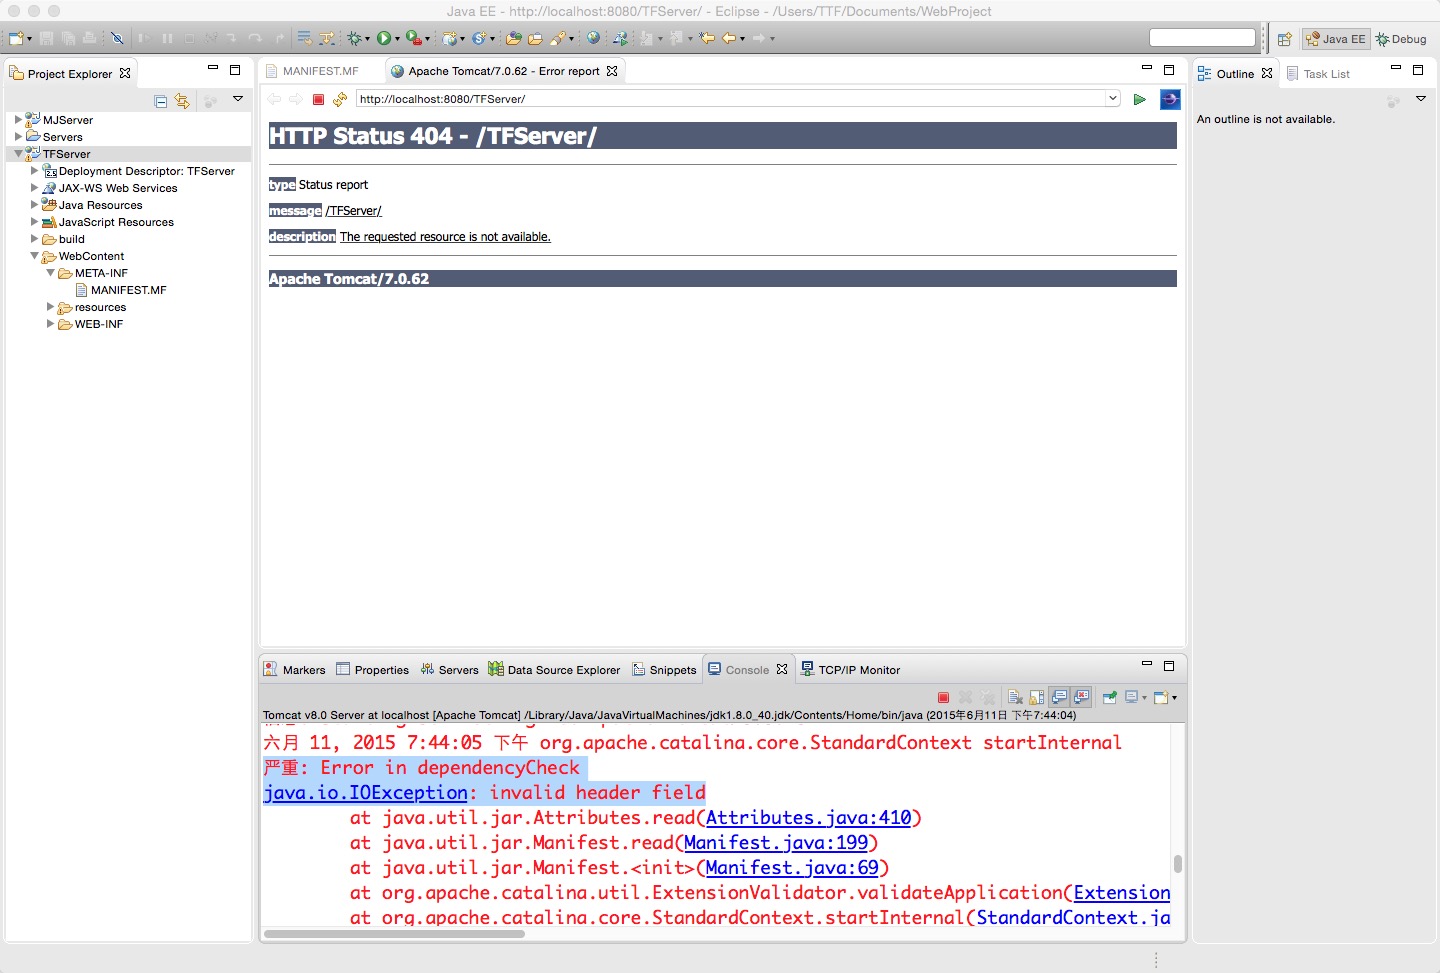
Task: Open Display Selected Console dropdown
Action: click(1144, 698)
